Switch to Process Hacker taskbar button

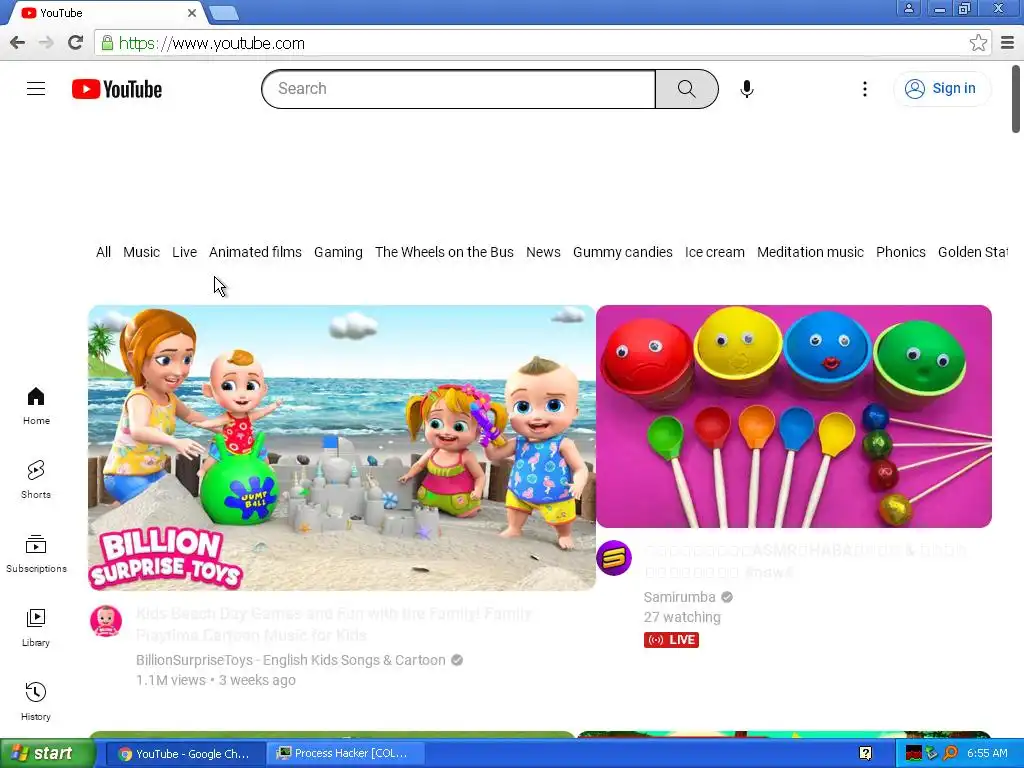(345, 754)
